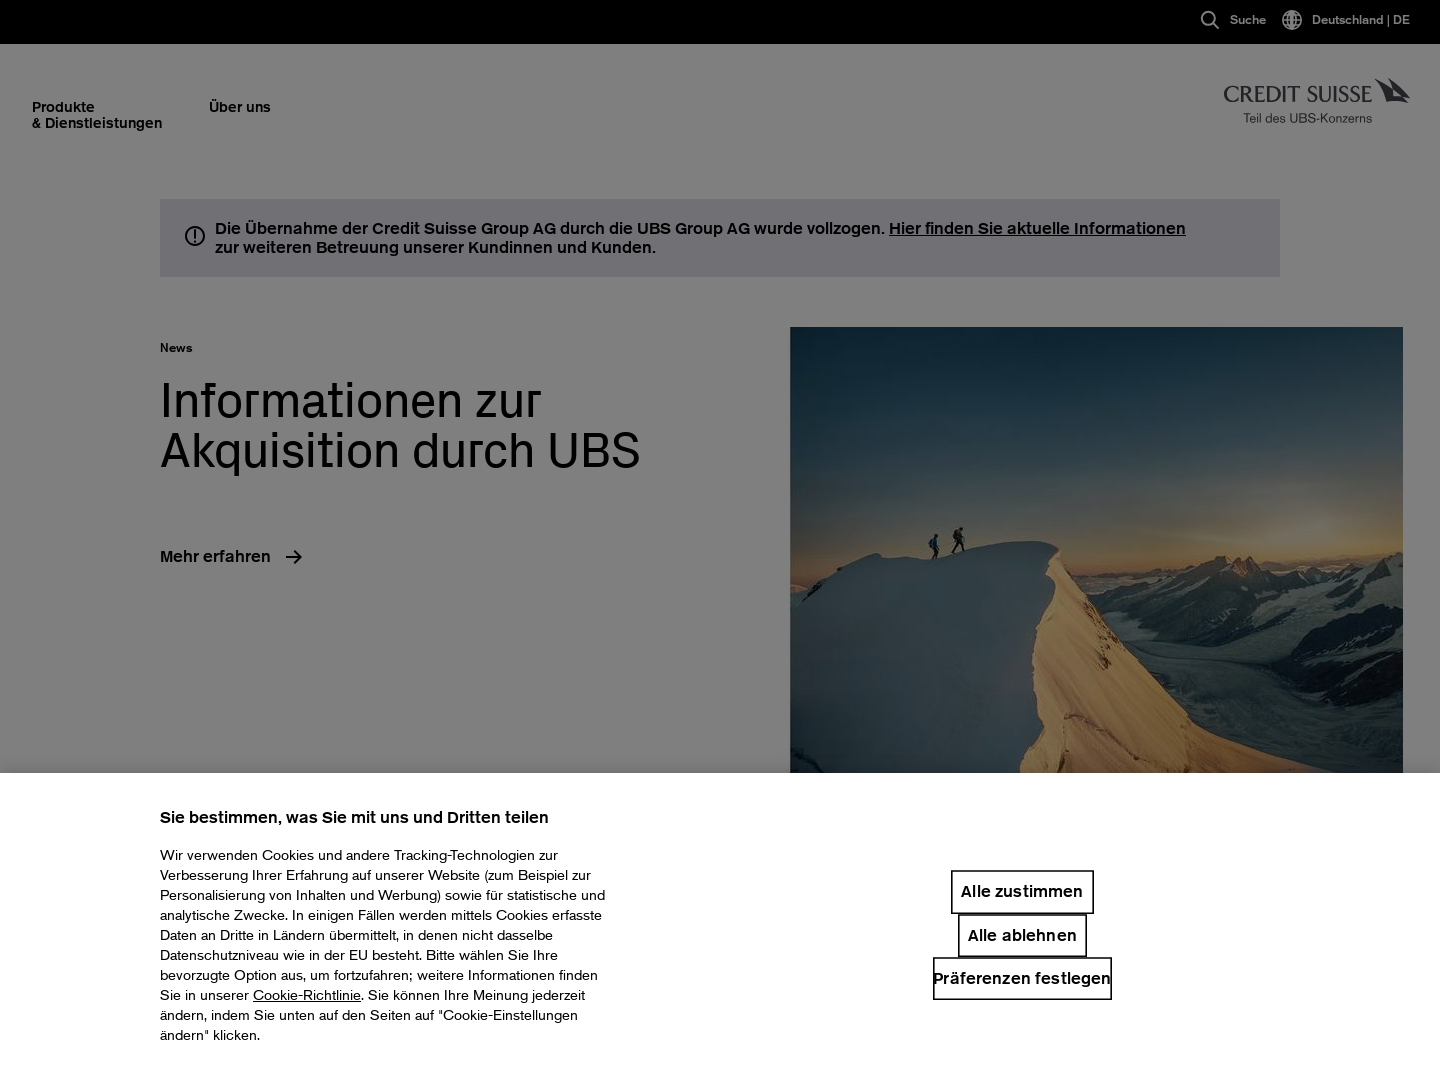
Task: Reject cookies with Alle ablehnen
Action: click(1022, 936)
